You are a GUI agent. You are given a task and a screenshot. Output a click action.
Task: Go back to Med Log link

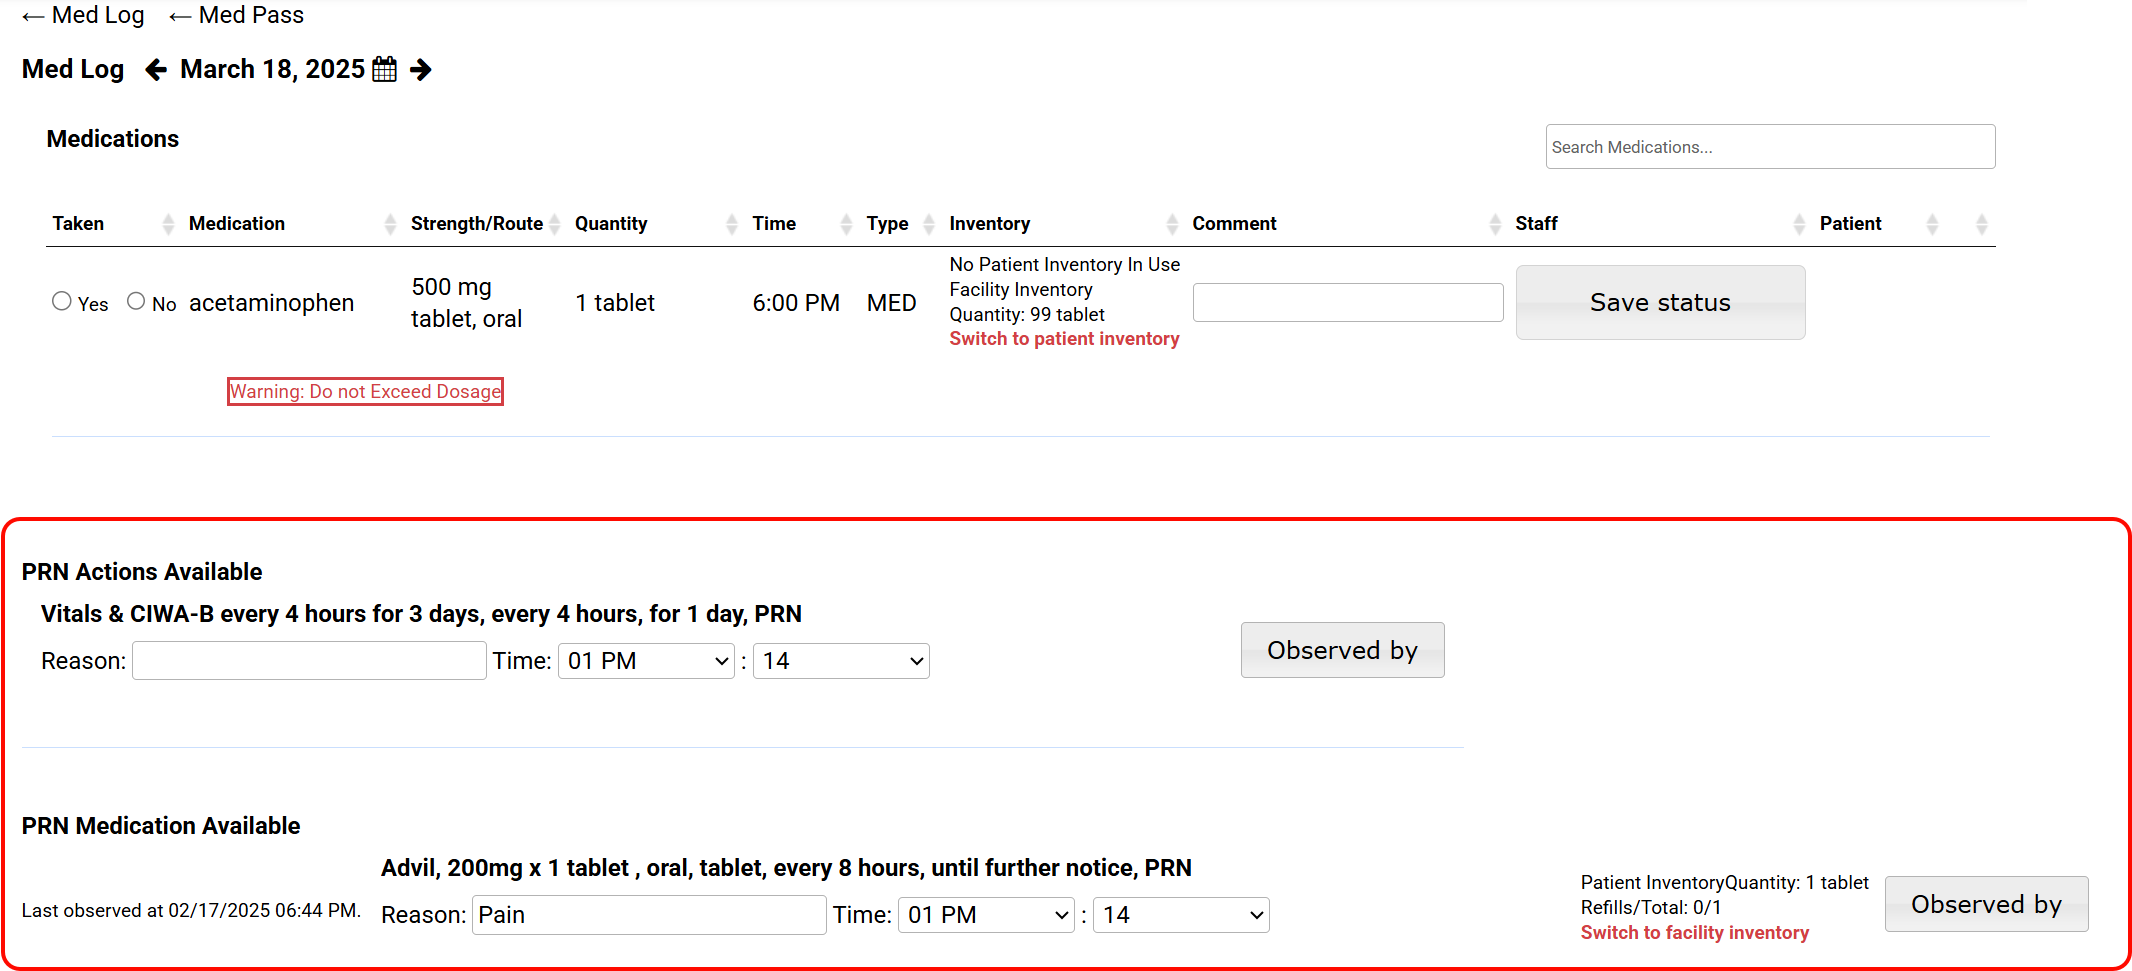coord(84,15)
